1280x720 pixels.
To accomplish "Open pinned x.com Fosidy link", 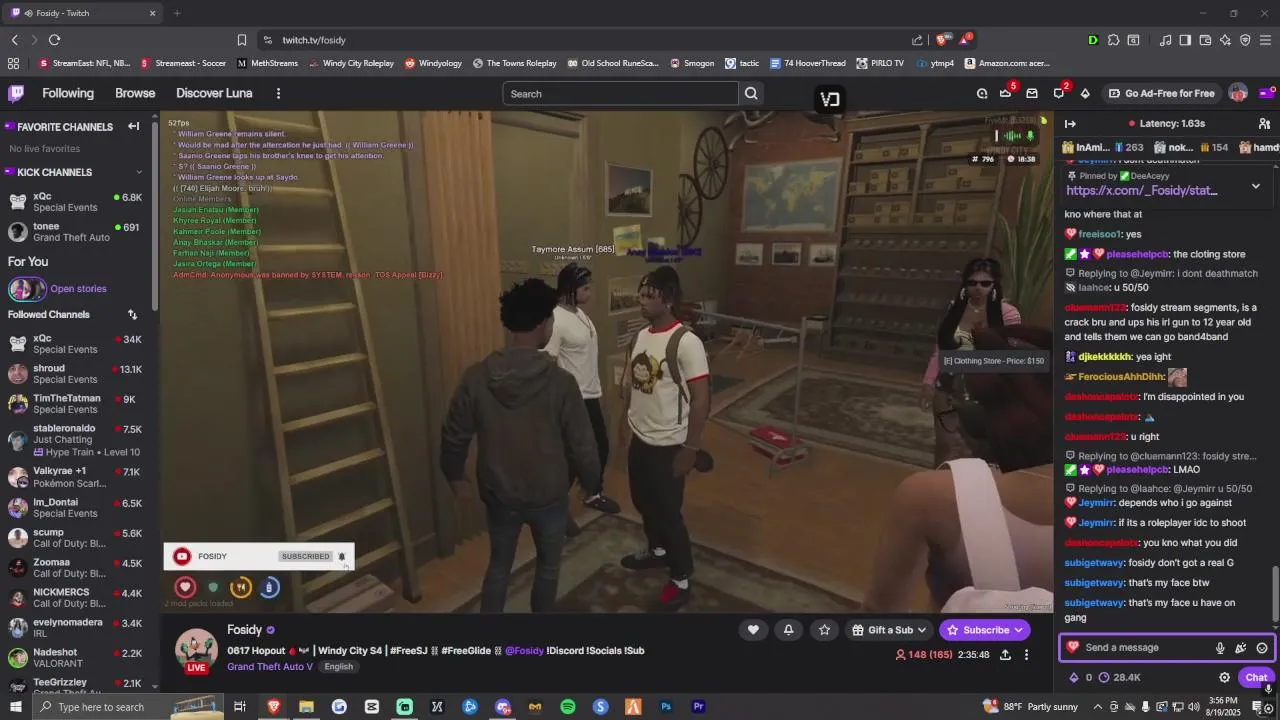I will pyautogui.click(x=1141, y=190).
